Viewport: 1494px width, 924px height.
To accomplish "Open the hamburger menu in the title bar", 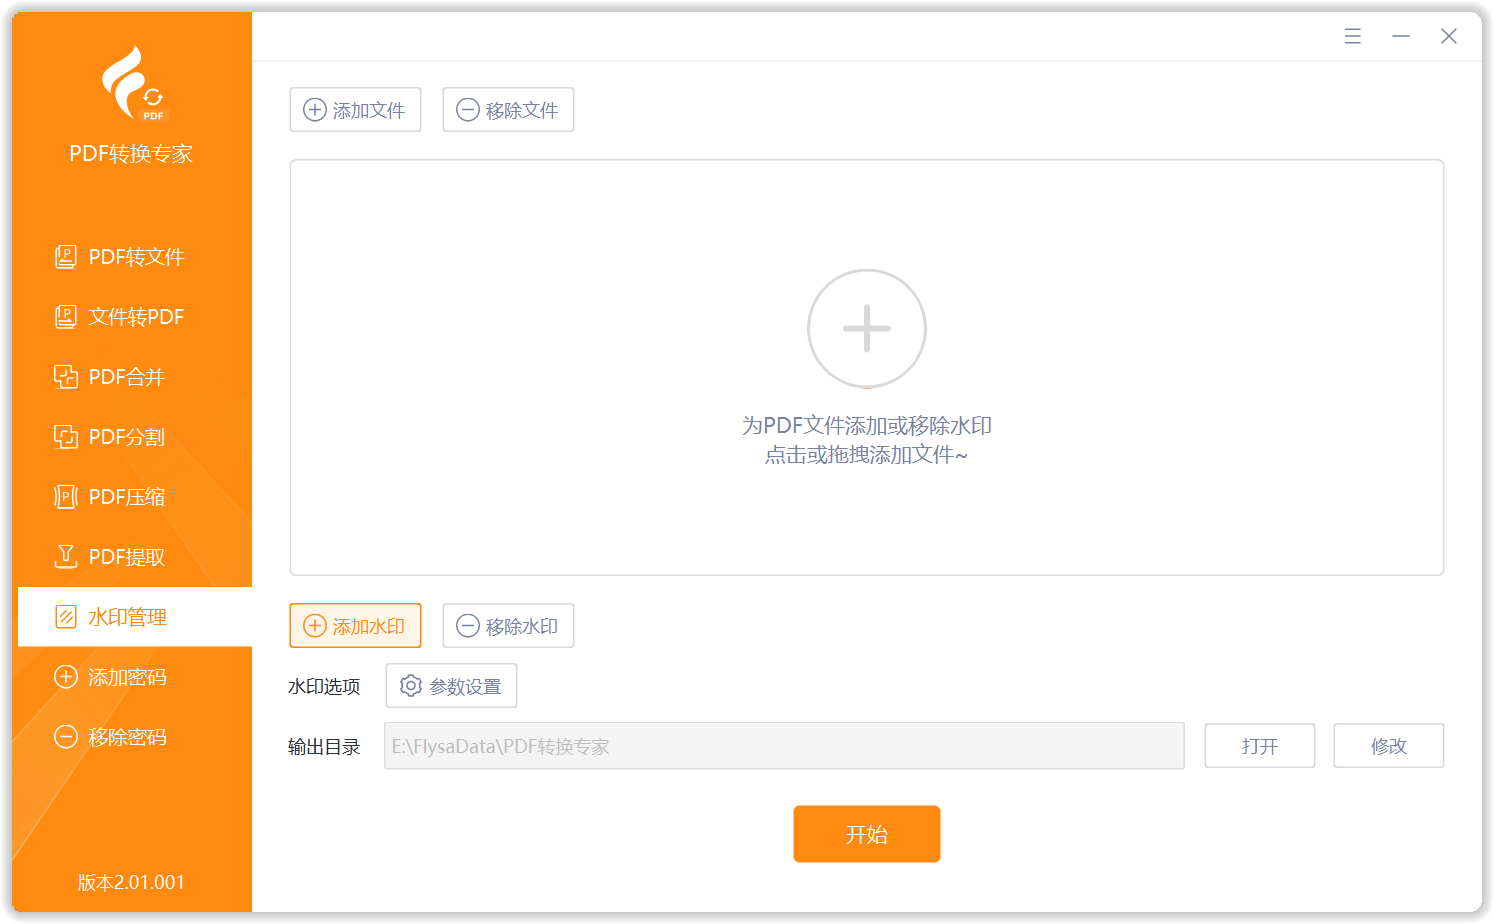I will pyautogui.click(x=1353, y=36).
